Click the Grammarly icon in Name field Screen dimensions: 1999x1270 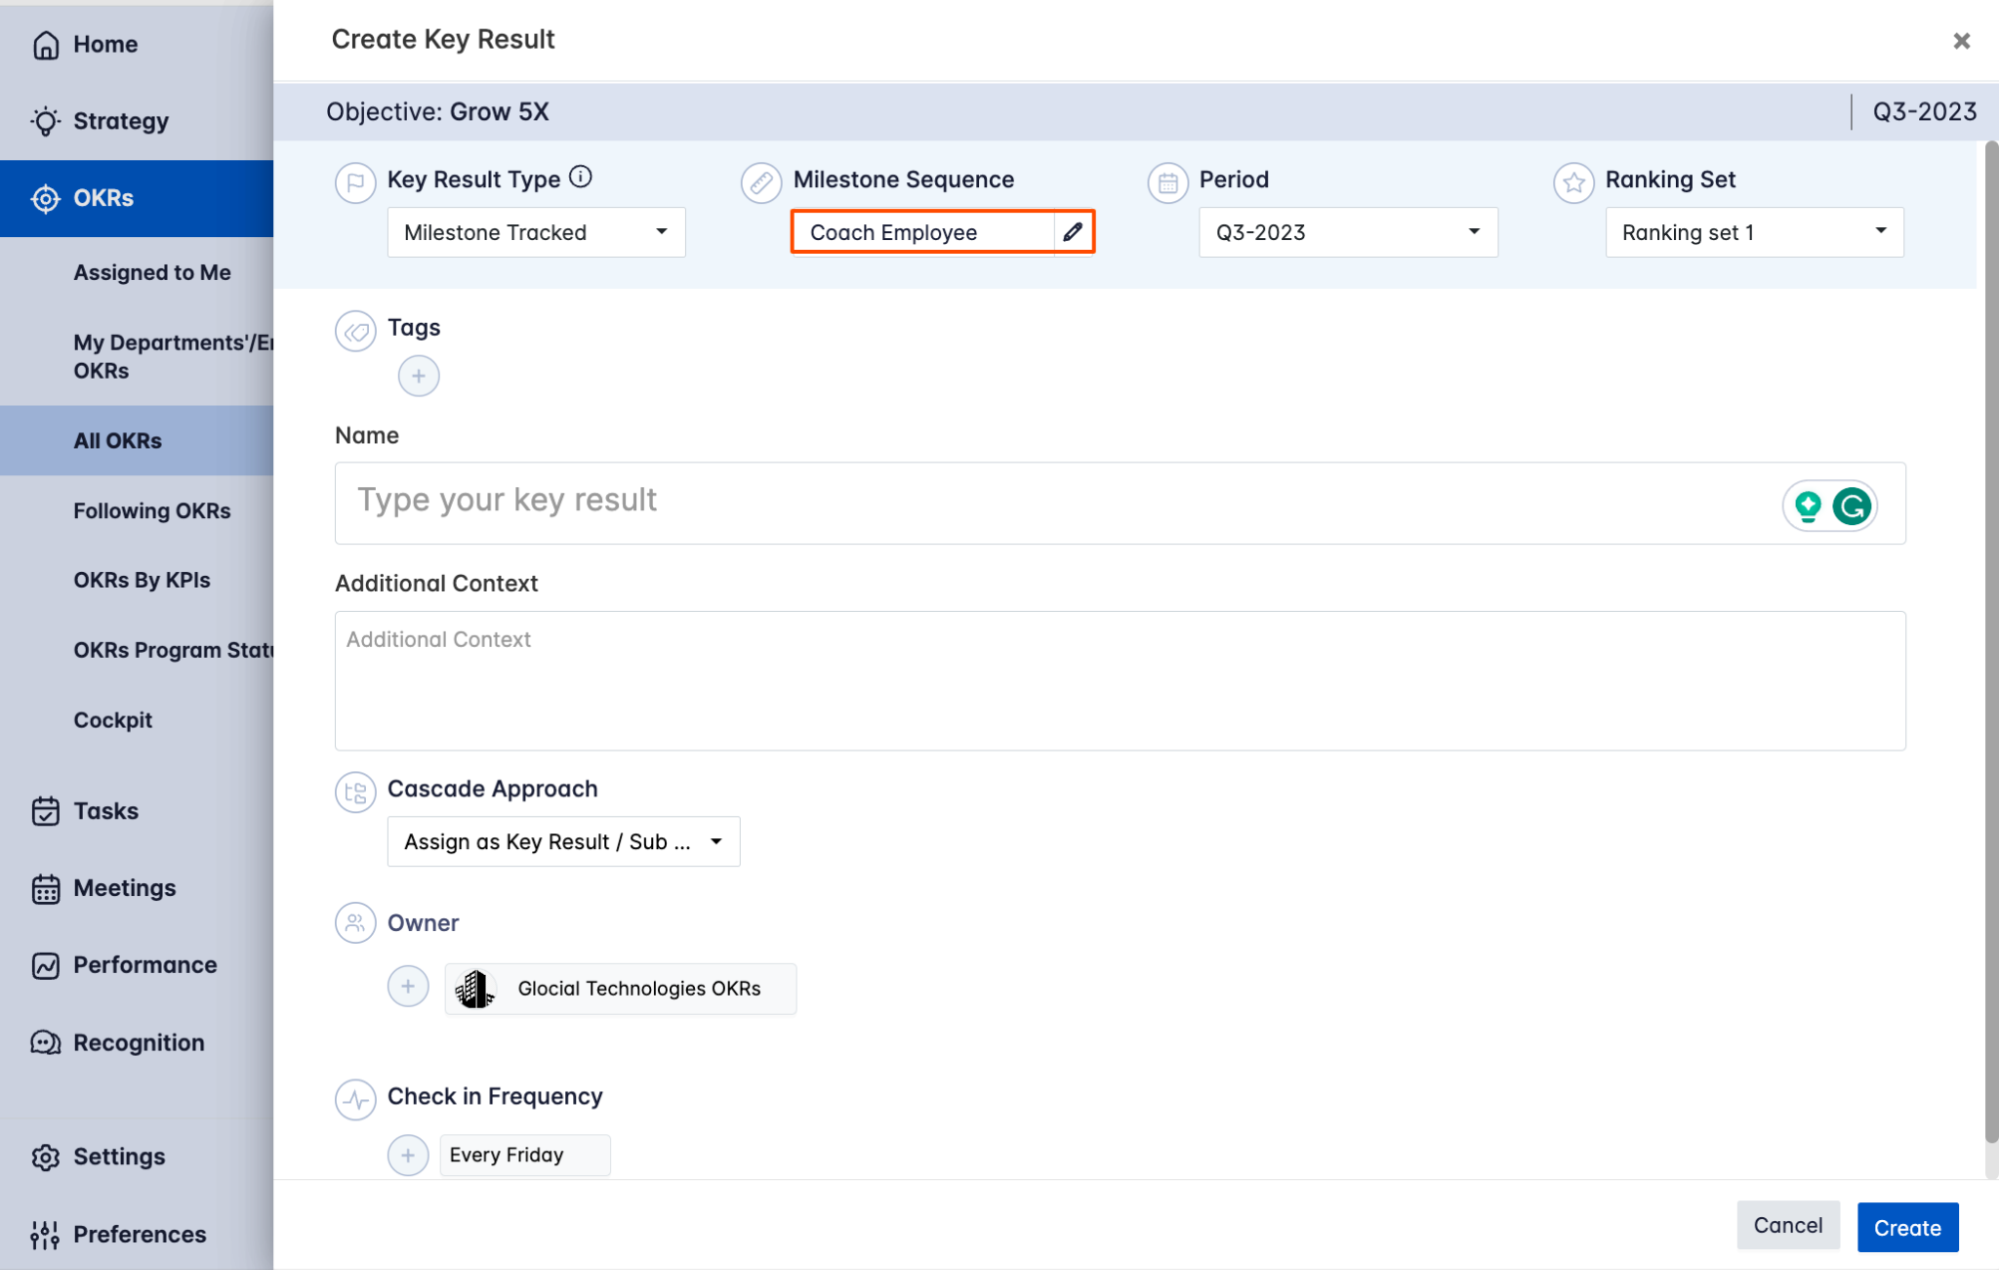coord(1851,506)
